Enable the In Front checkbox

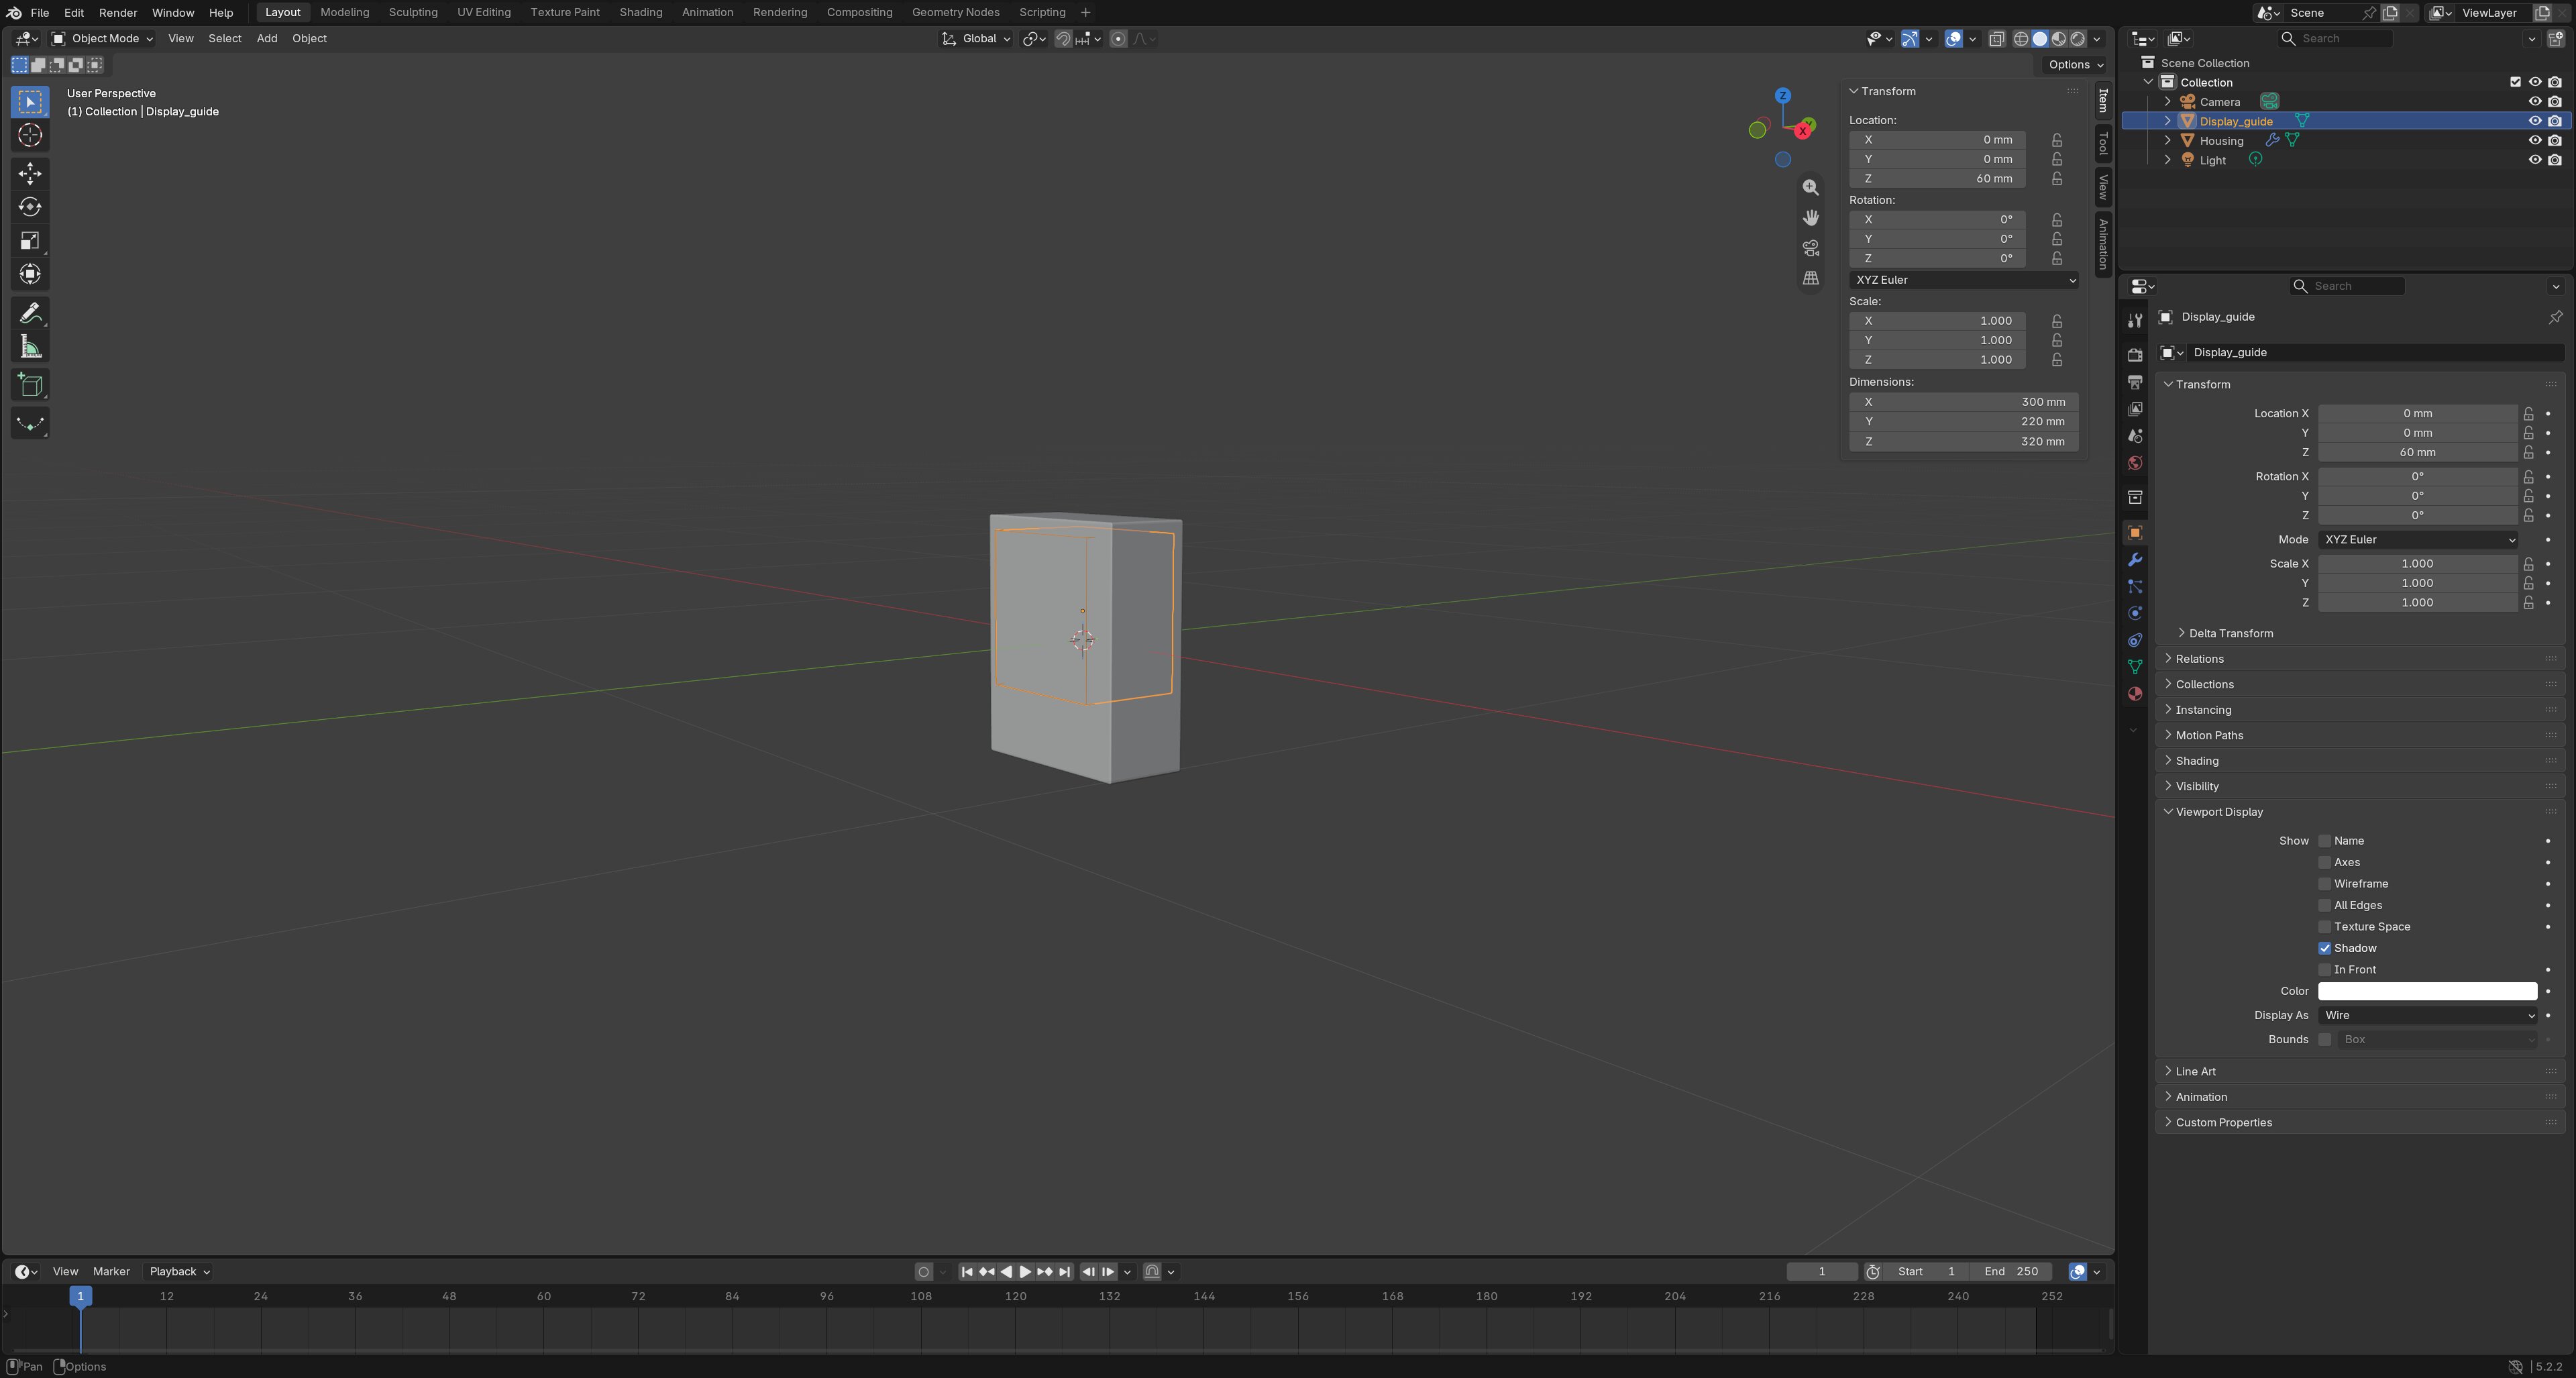pyautogui.click(x=2325, y=970)
